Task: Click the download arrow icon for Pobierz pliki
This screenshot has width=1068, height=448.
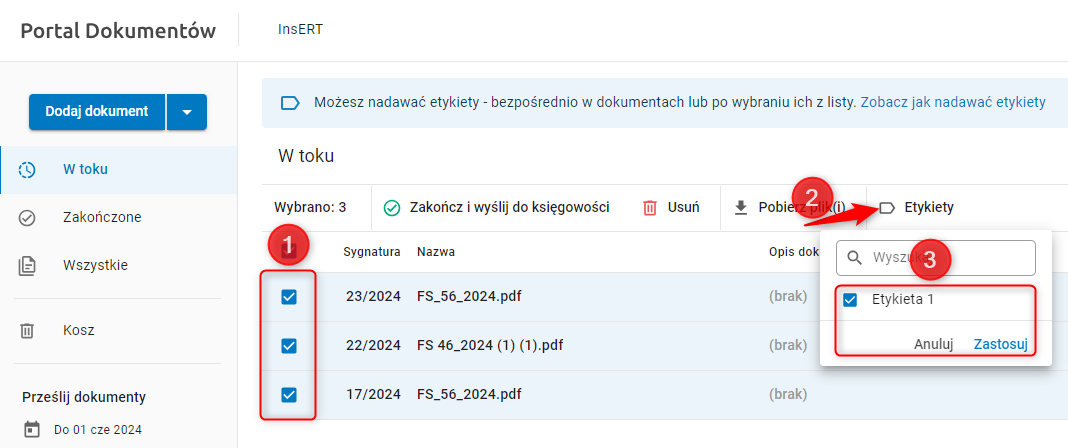Action: tap(741, 208)
